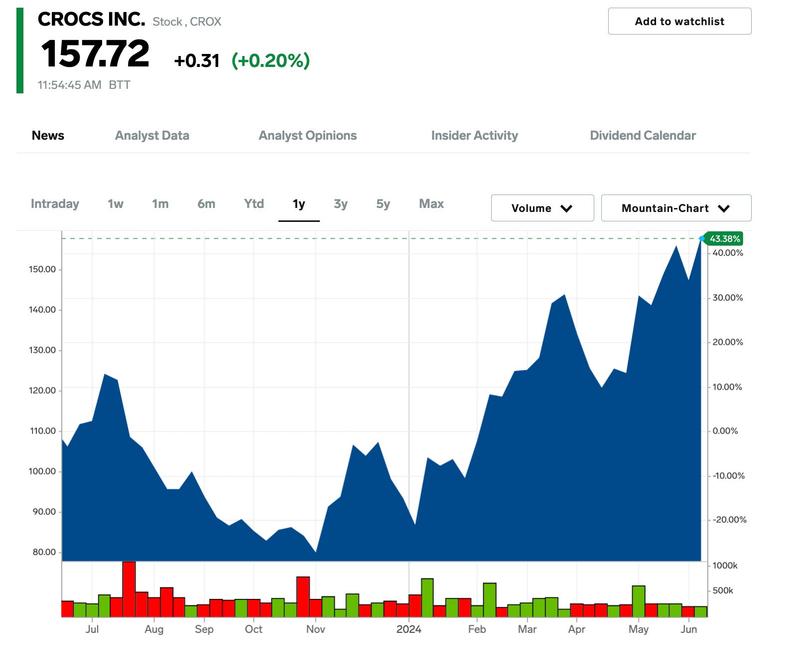Screen dimensions: 800x647
Task: Select the Intraday chart range
Action: click(55, 204)
